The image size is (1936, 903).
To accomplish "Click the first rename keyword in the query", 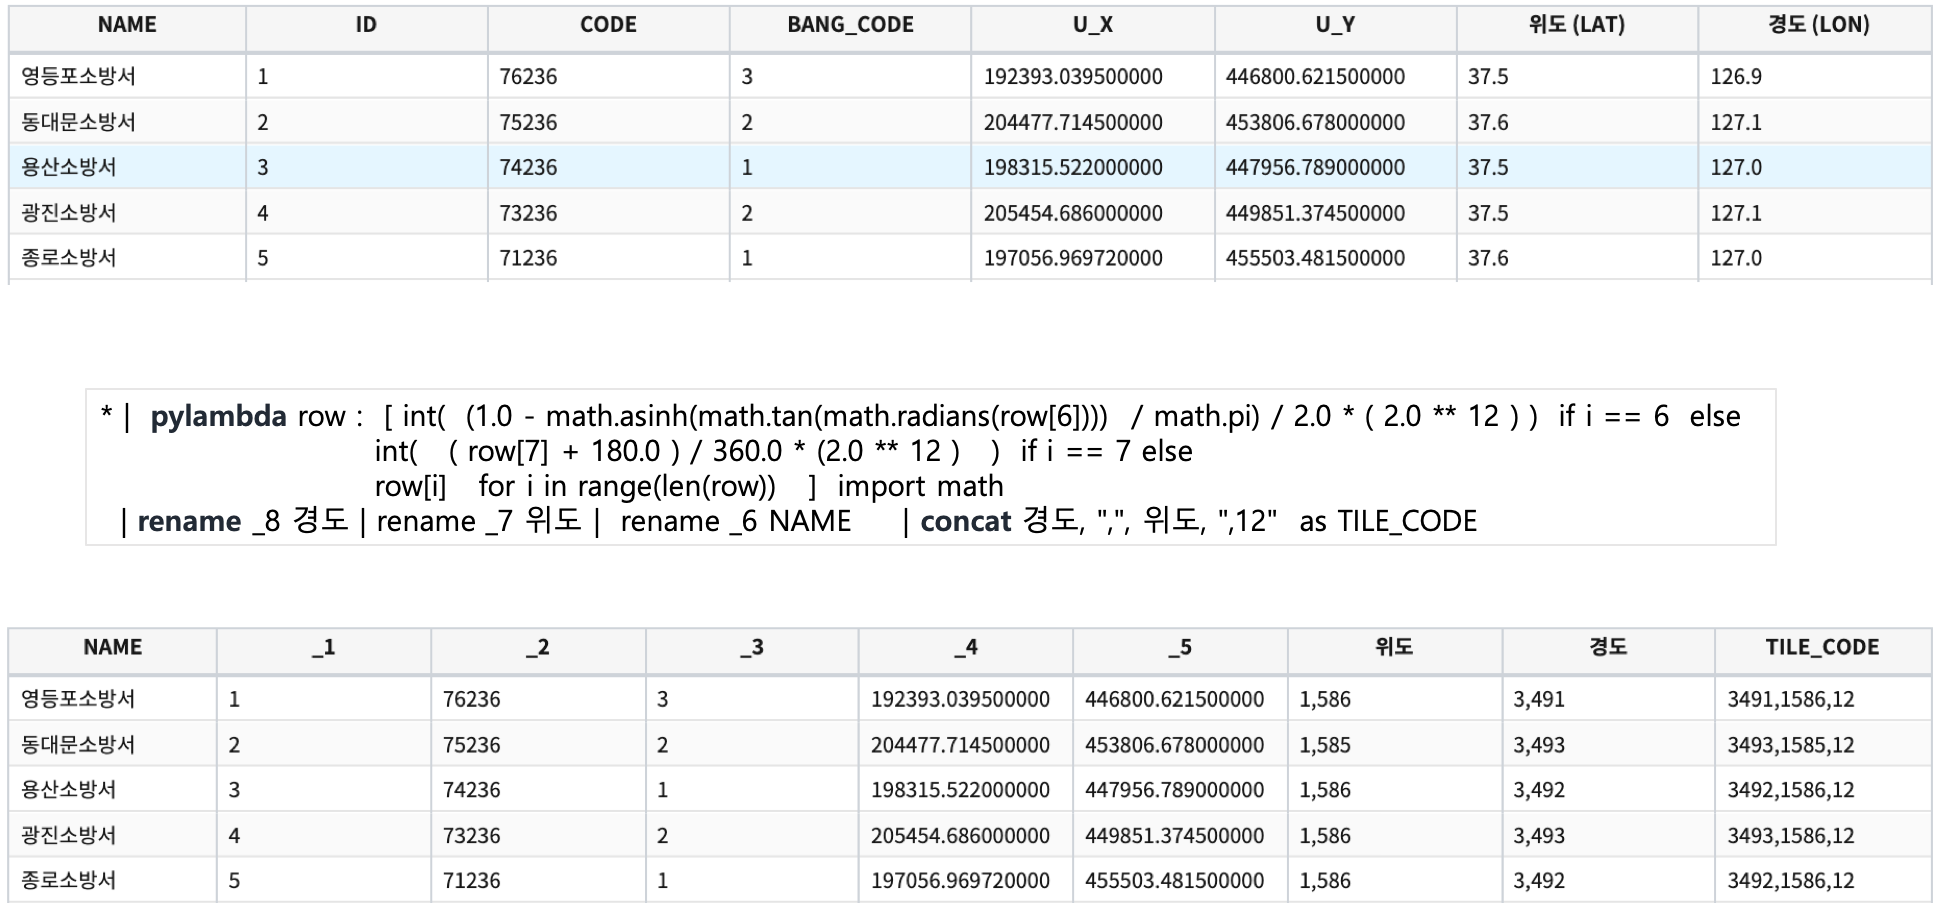I will [x=189, y=521].
